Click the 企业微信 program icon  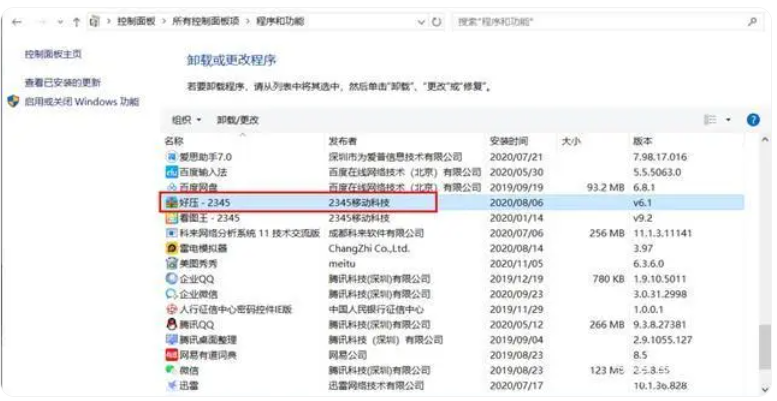coord(171,294)
